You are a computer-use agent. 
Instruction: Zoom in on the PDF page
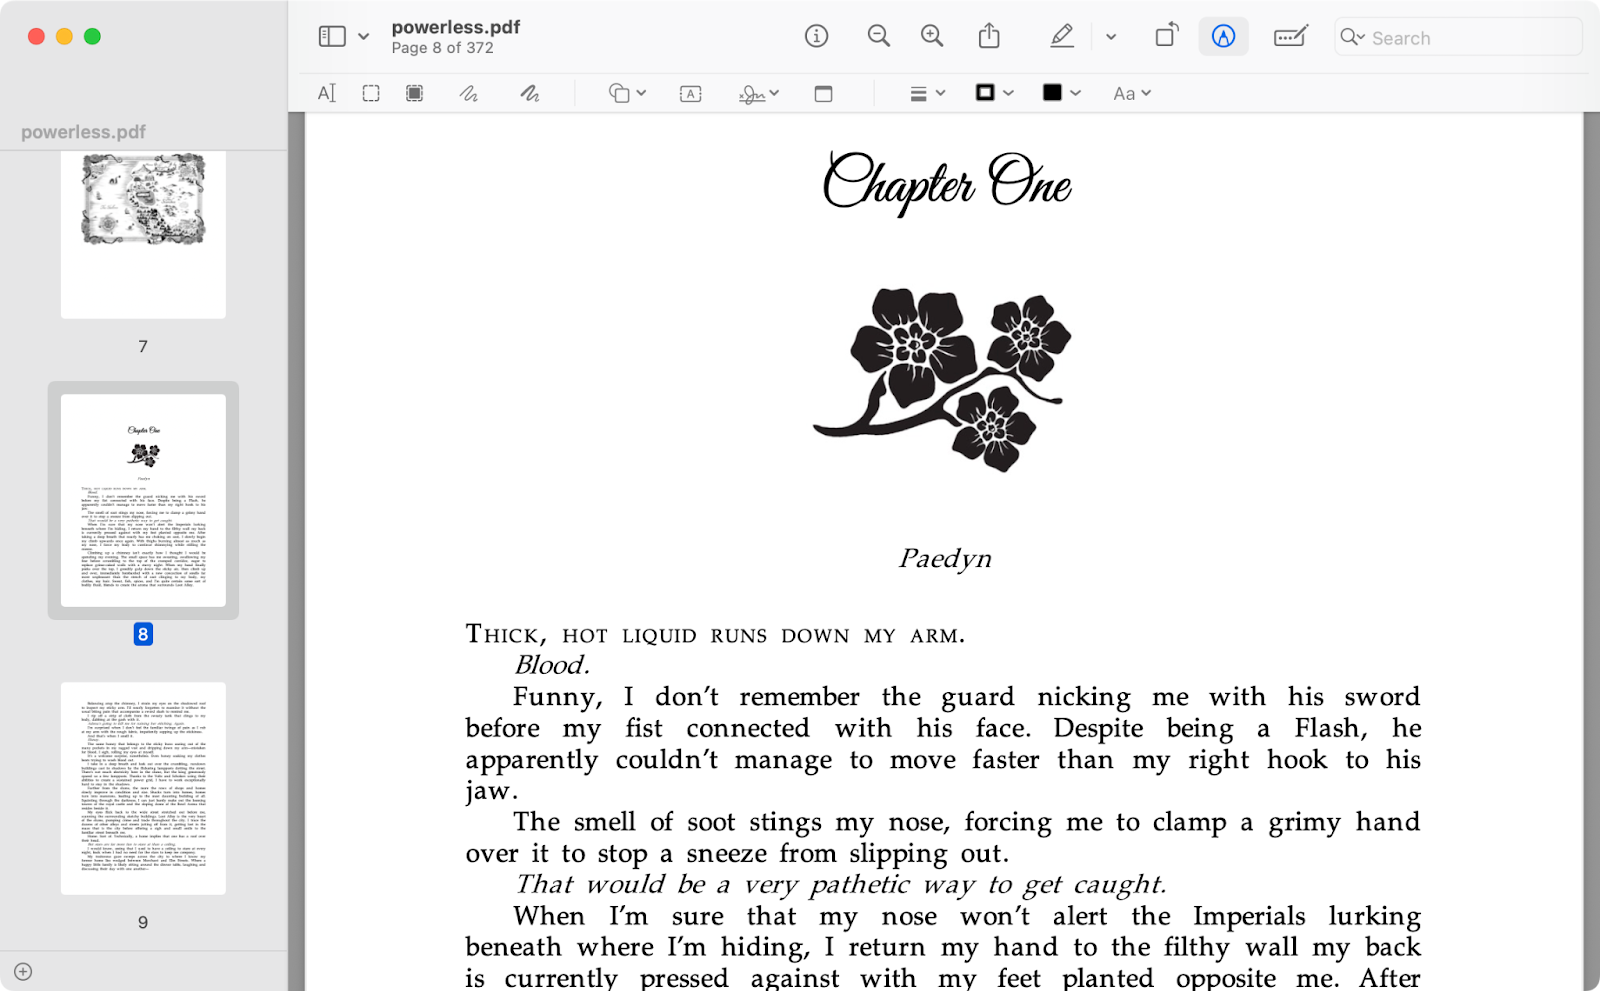[x=931, y=37]
